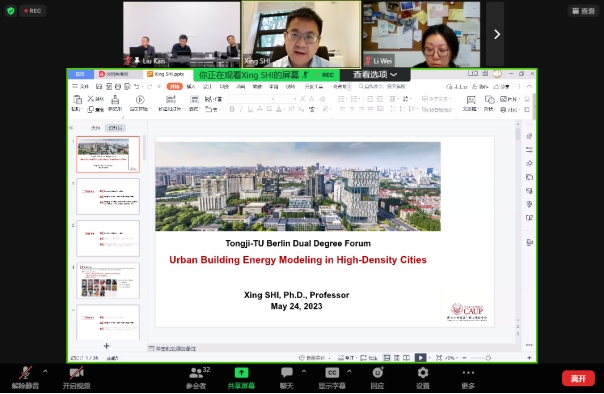Open the reactions smiley icon
The image size is (604, 394).
pos(377,372)
